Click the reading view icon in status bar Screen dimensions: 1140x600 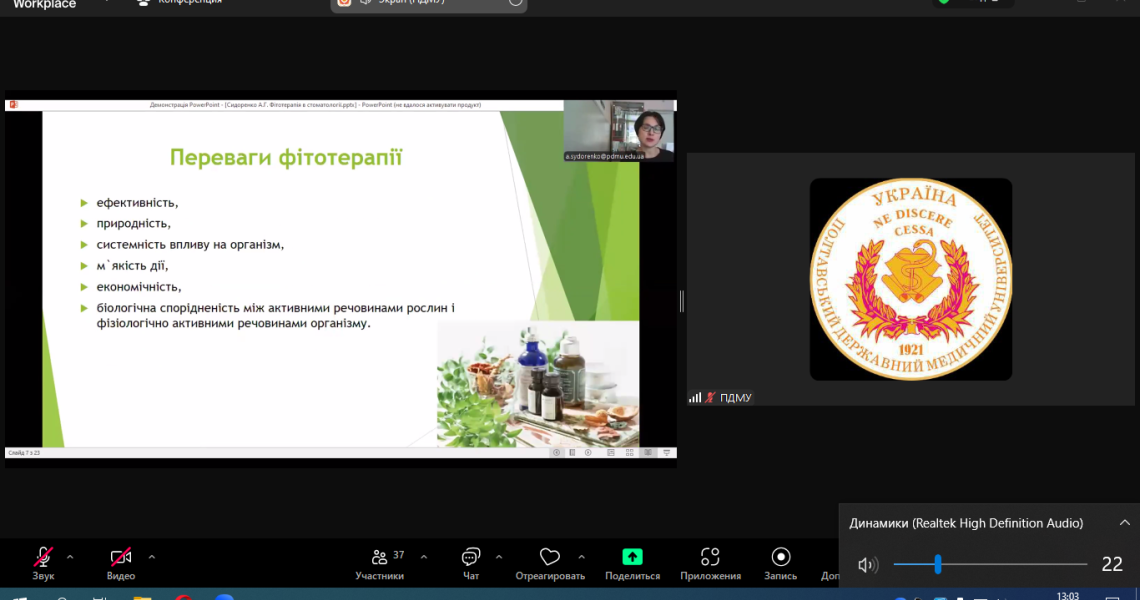[x=648, y=452]
